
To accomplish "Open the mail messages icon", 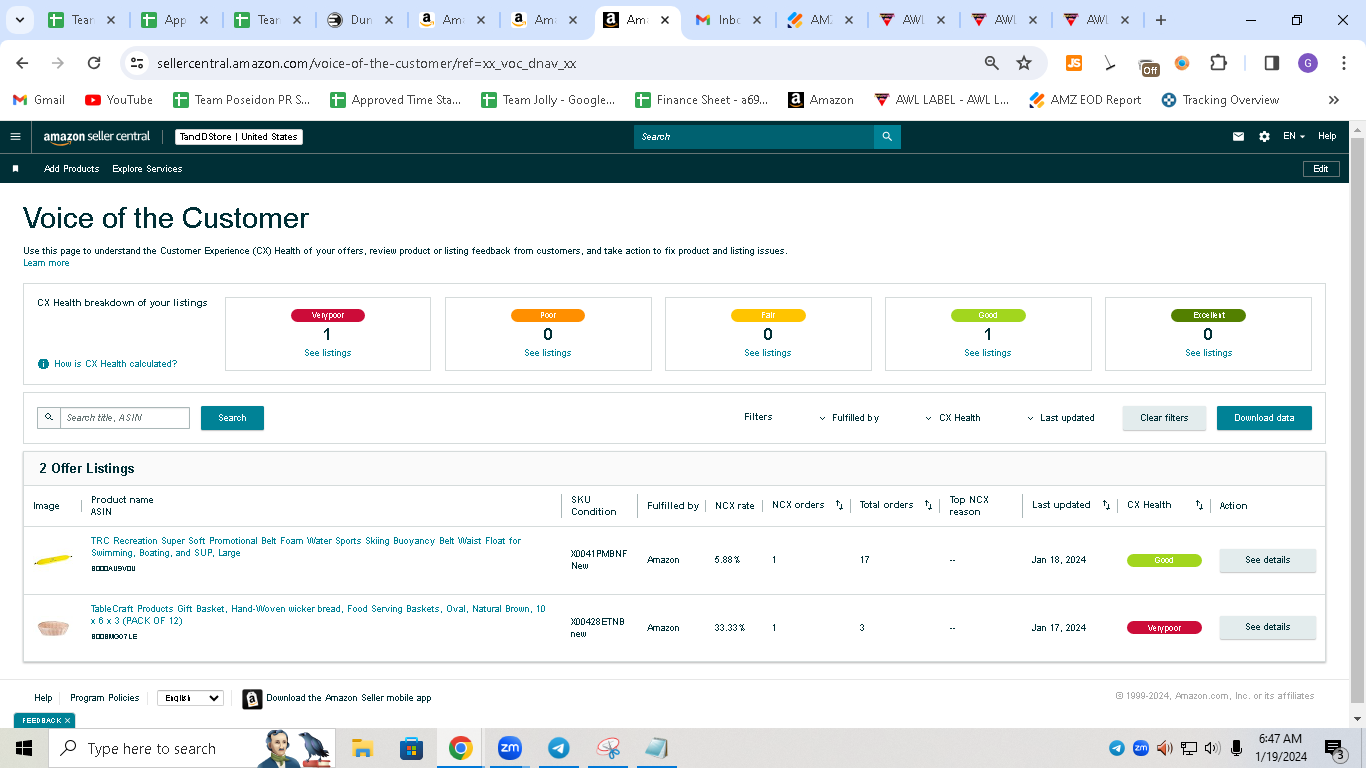I will [1239, 137].
